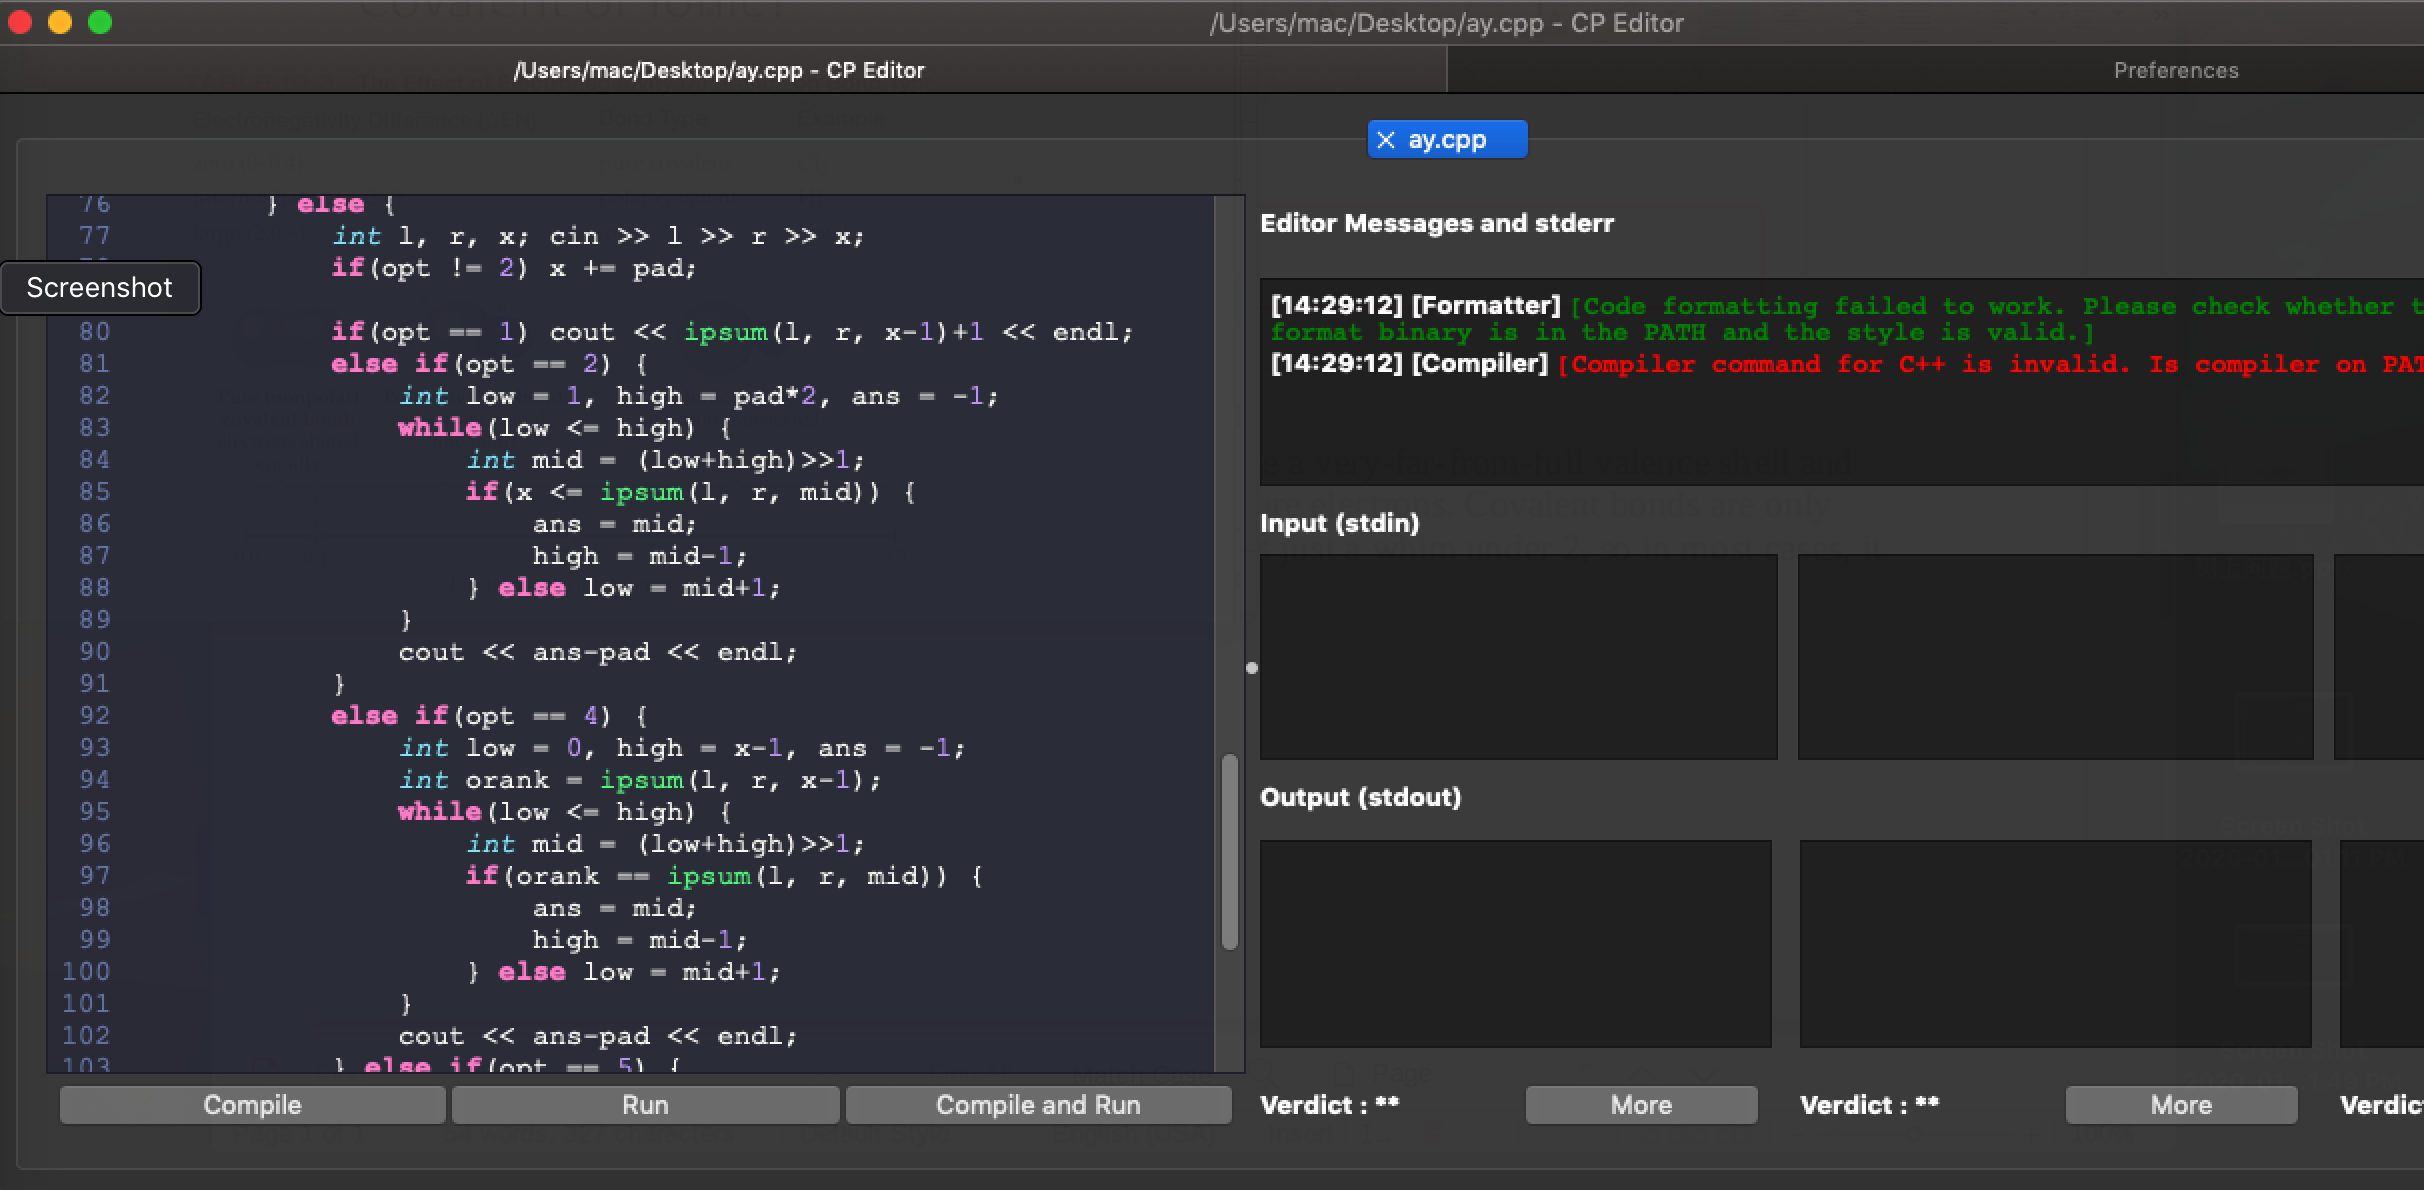Open More options for the first verdict
2424x1190 pixels.
click(1641, 1104)
